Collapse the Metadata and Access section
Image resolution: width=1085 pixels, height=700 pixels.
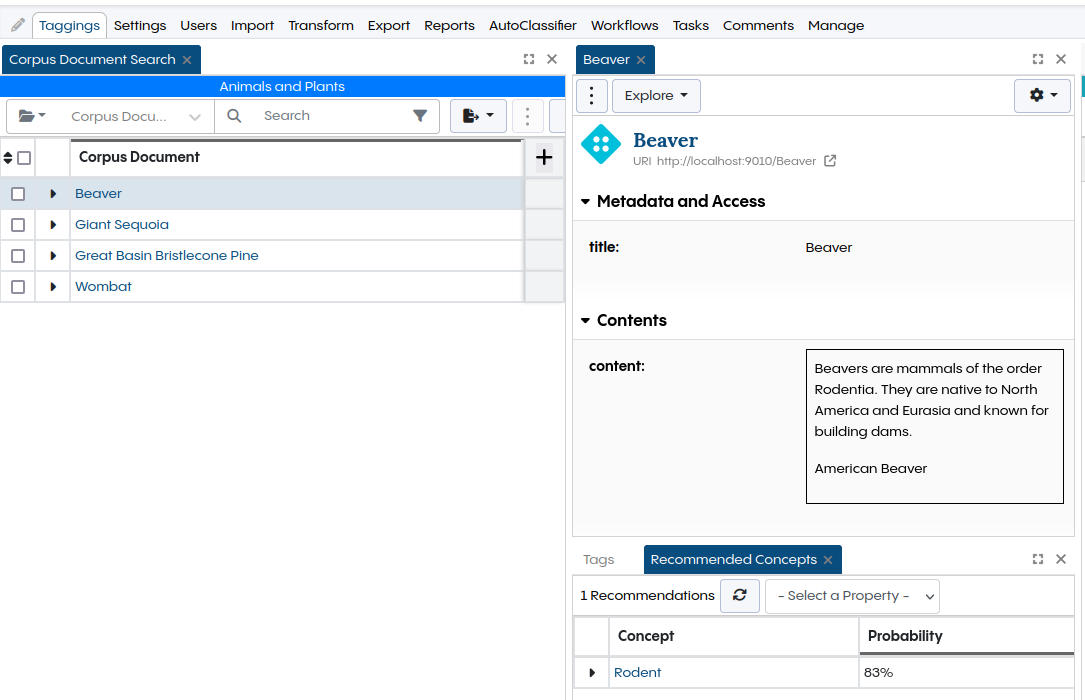pos(586,202)
